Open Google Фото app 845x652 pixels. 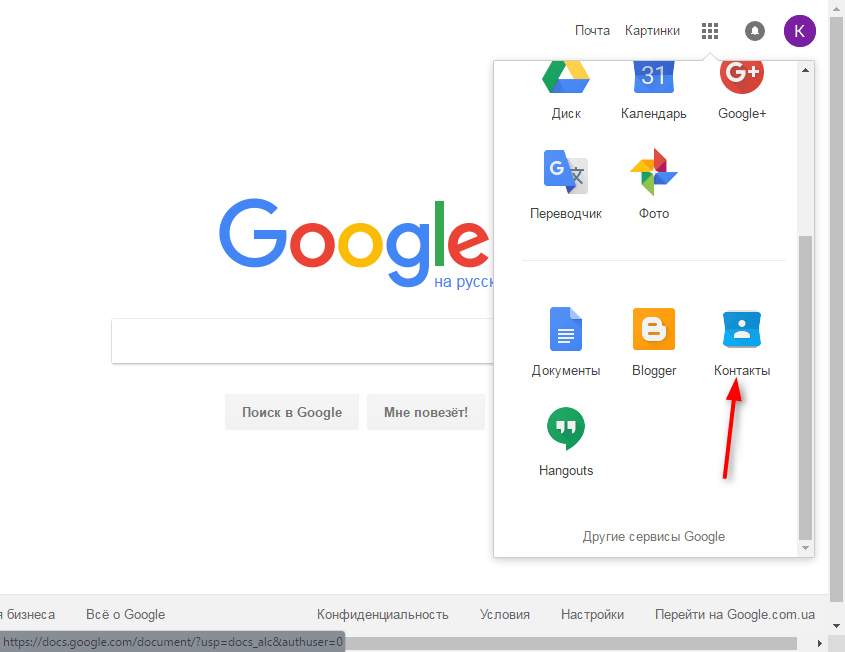pyautogui.click(x=653, y=180)
